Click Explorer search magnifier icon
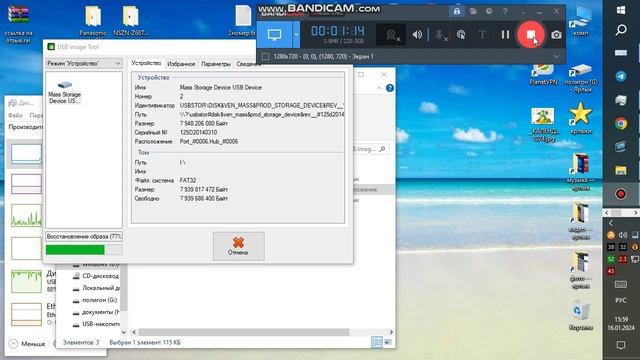The image size is (640, 360). pos(382,149)
